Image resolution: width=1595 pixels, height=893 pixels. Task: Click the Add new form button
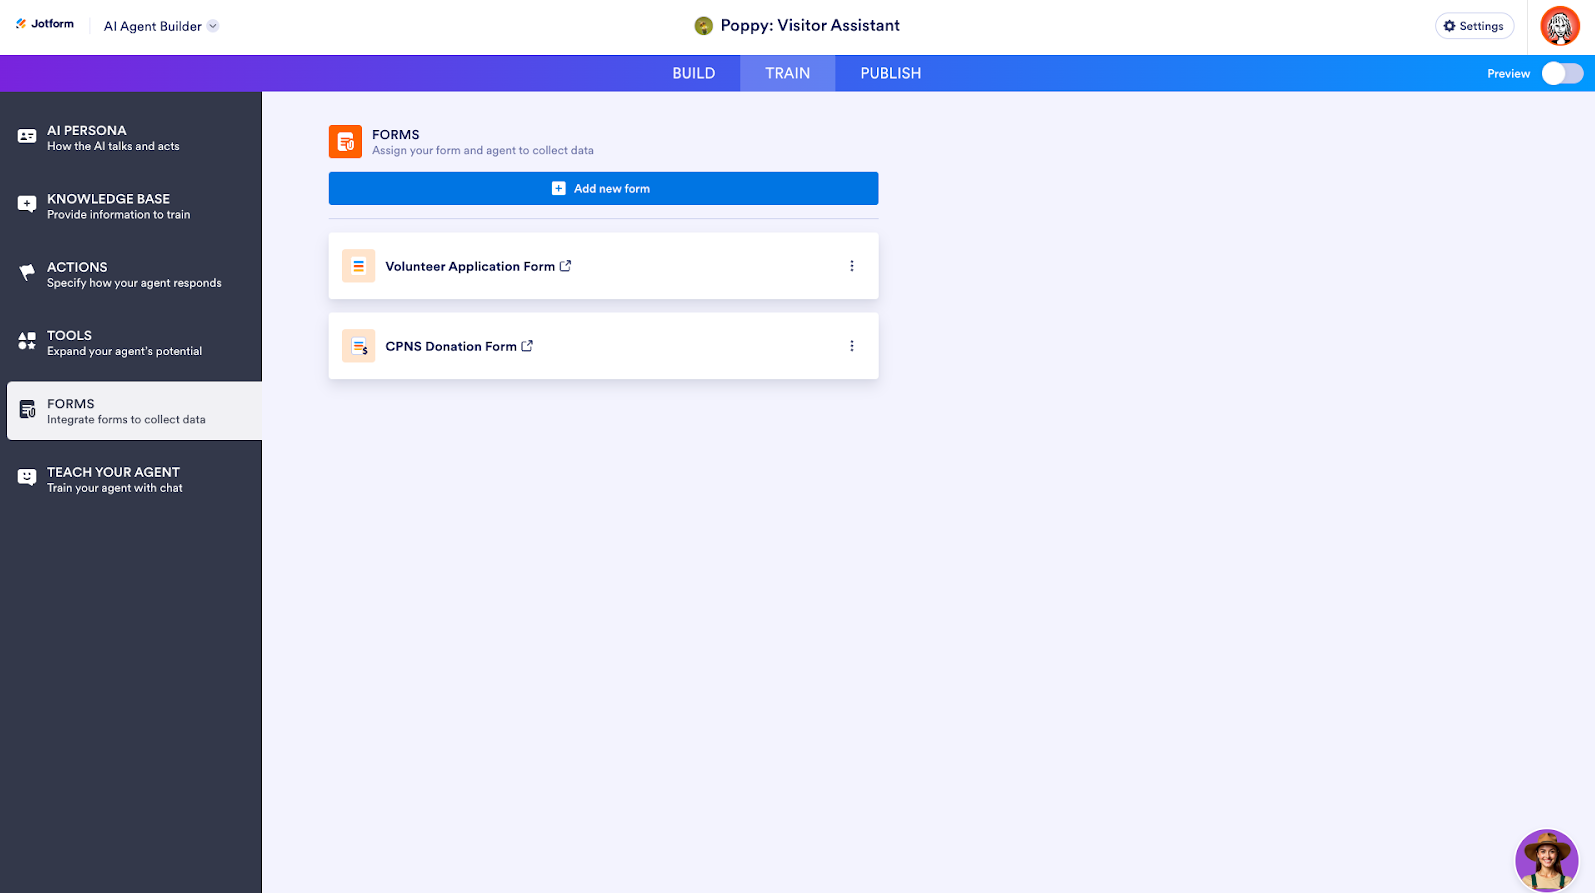[603, 189]
